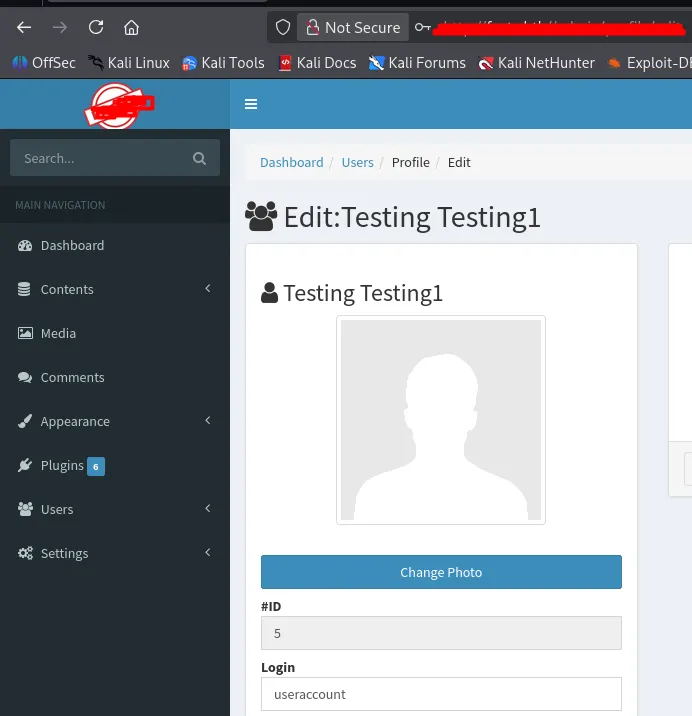Click the Plugins count badge 6
692x716 pixels.
tap(95, 467)
